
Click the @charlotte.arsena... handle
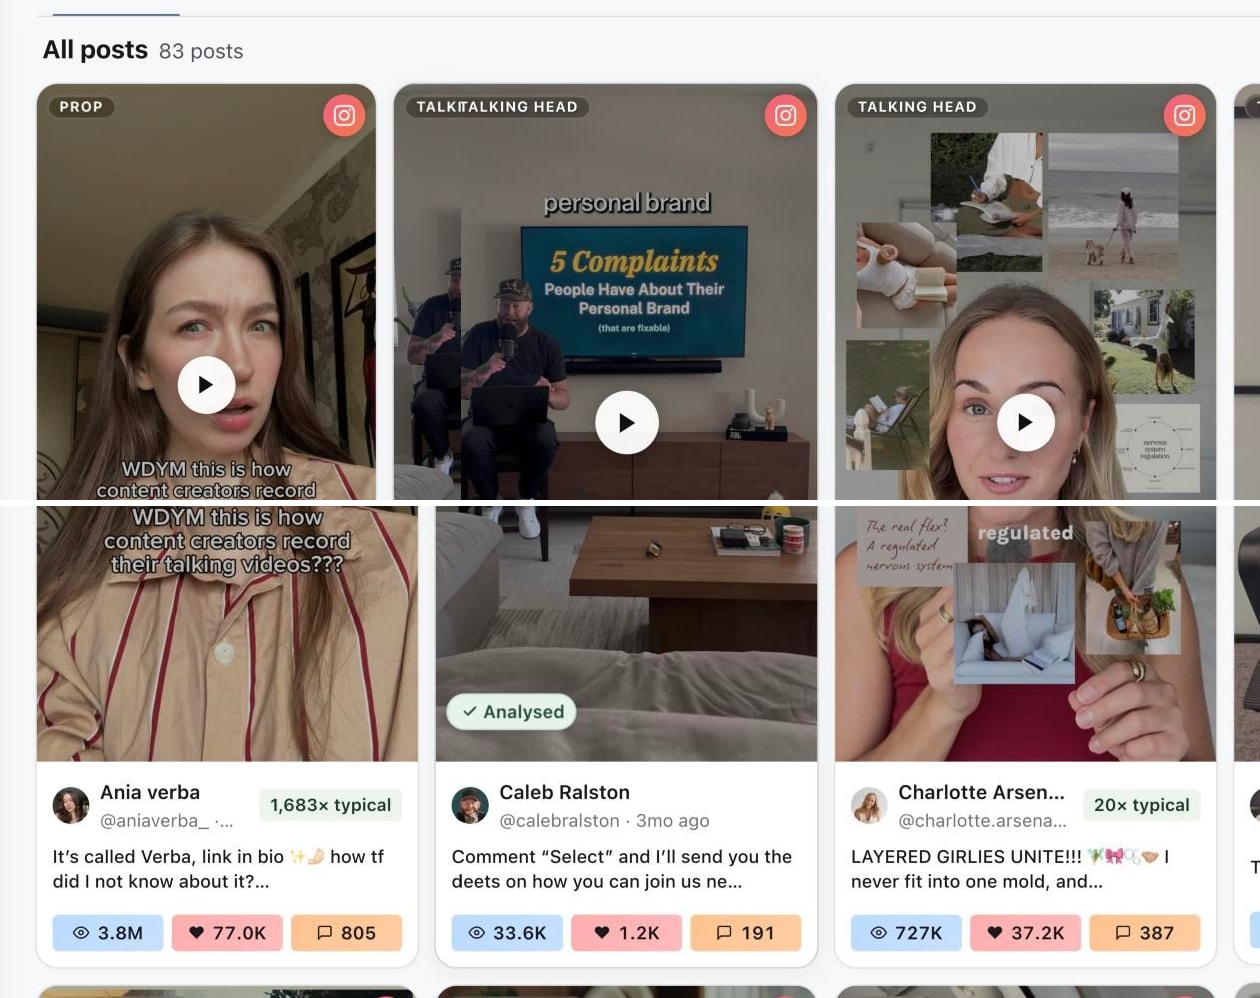pyautogui.click(x=982, y=821)
